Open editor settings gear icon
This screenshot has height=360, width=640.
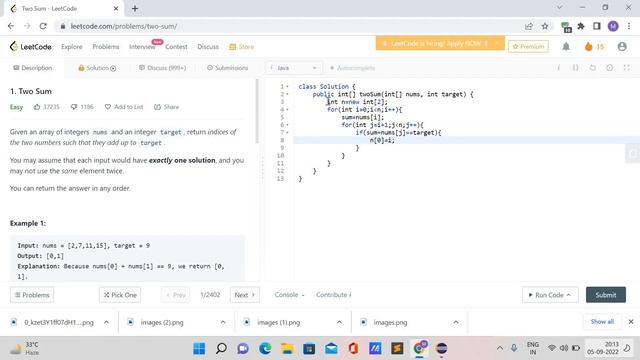tap(609, 68)
